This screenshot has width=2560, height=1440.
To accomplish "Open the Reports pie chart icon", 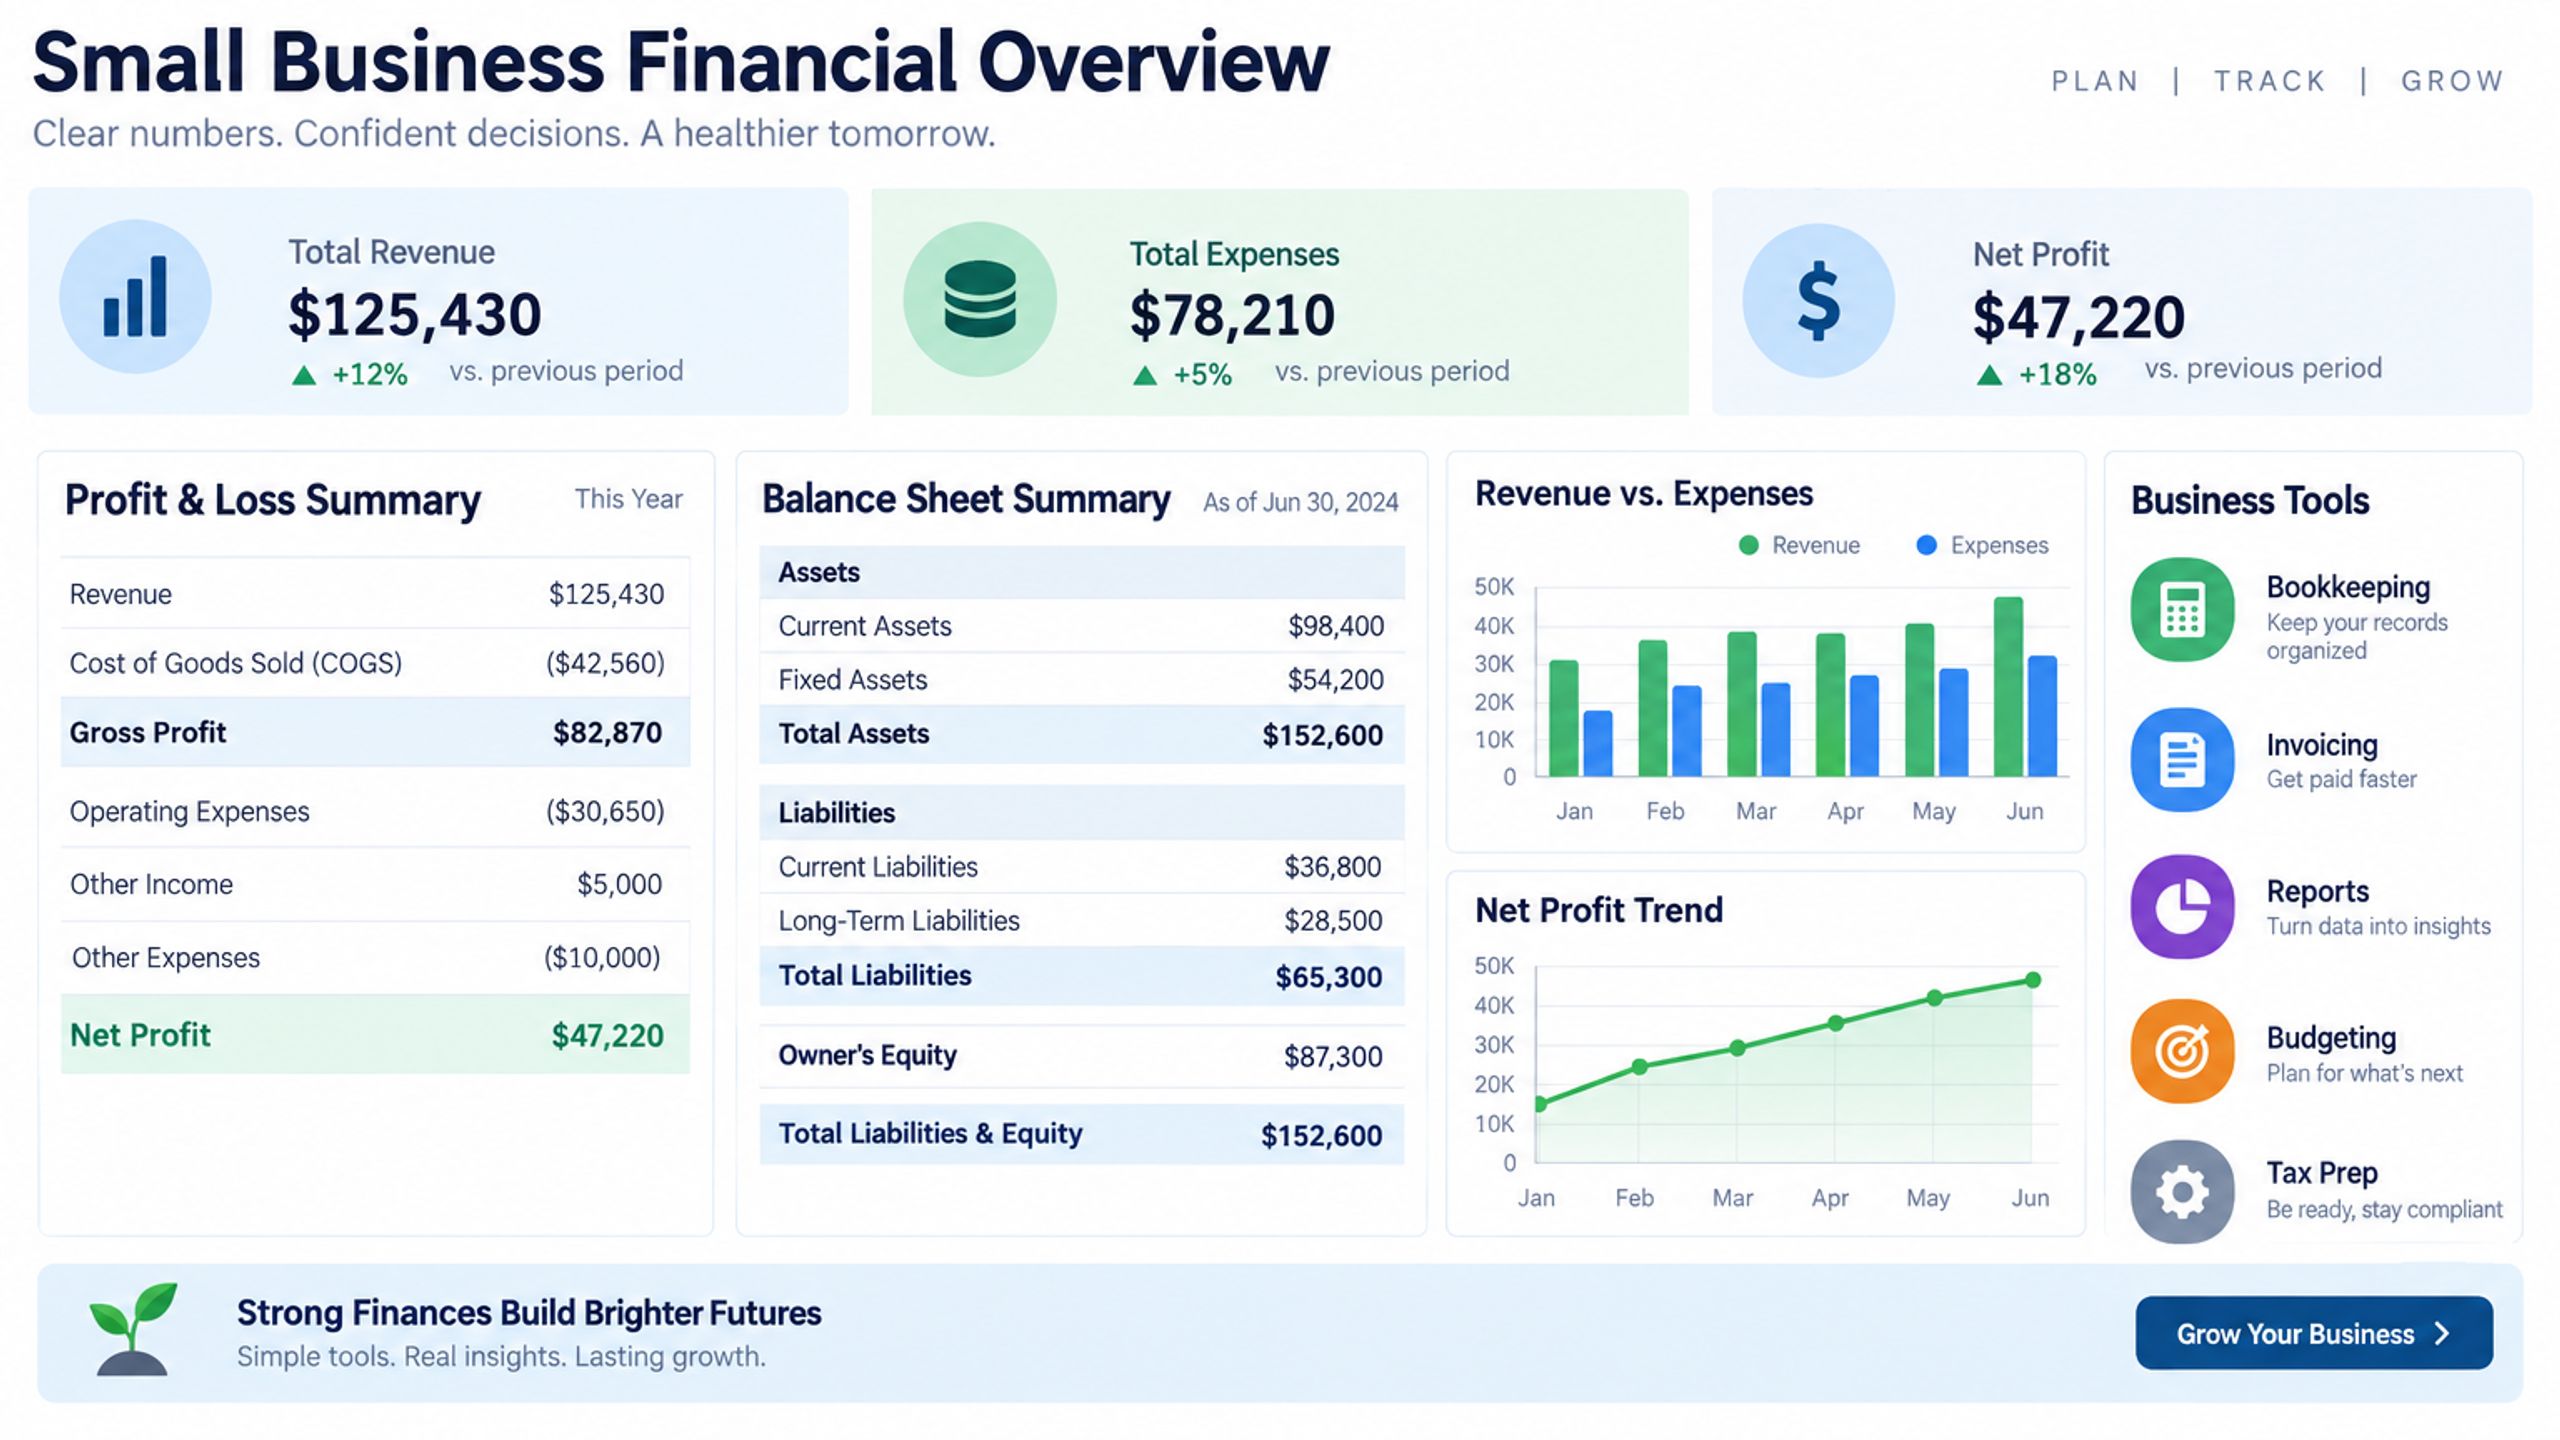I will click(2182, 906).
